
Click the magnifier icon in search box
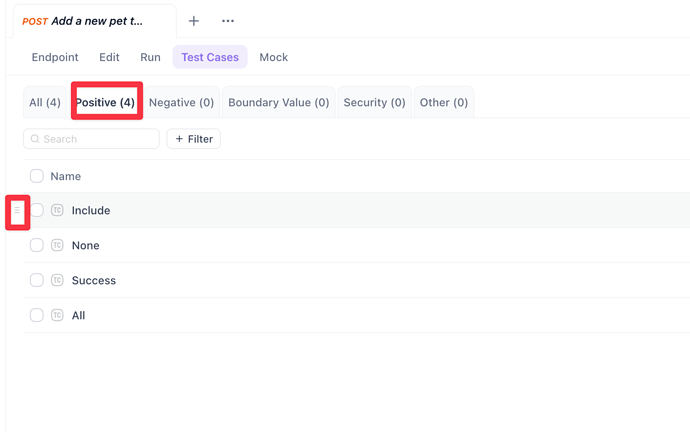35,139
